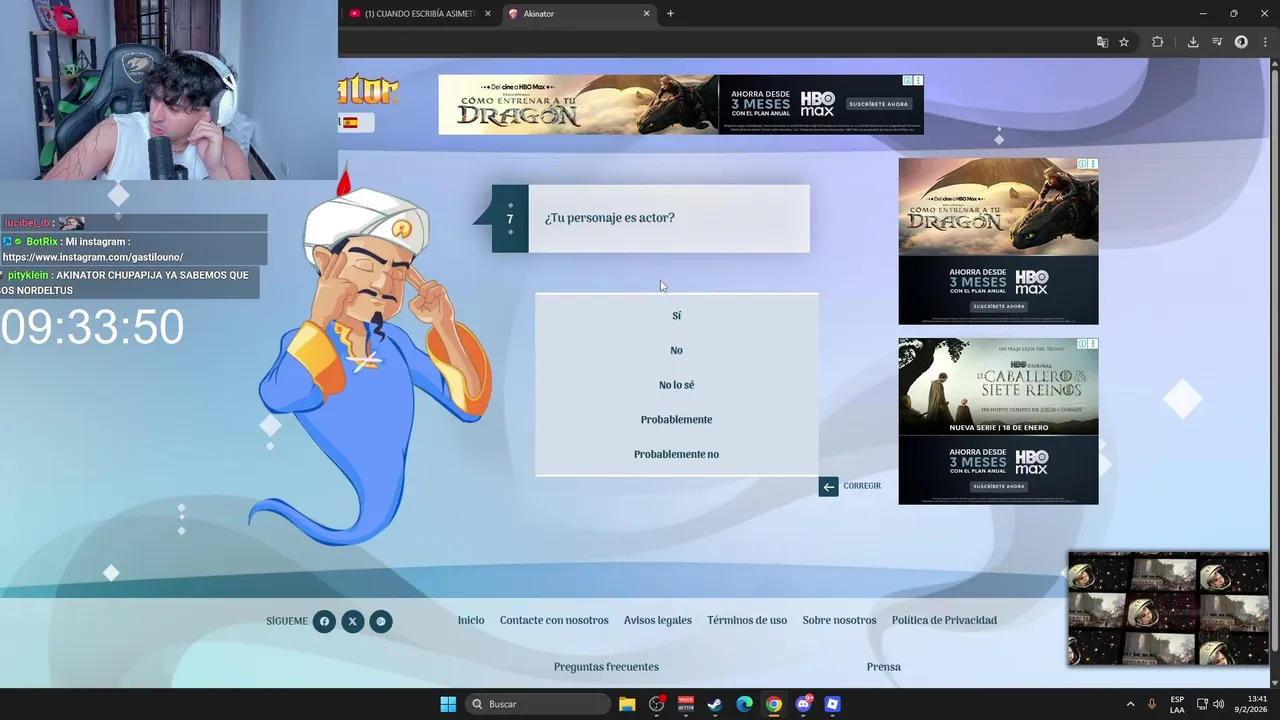Open the 'Prensa' footer link
The image size is (1280, 720).
(884, 667)
